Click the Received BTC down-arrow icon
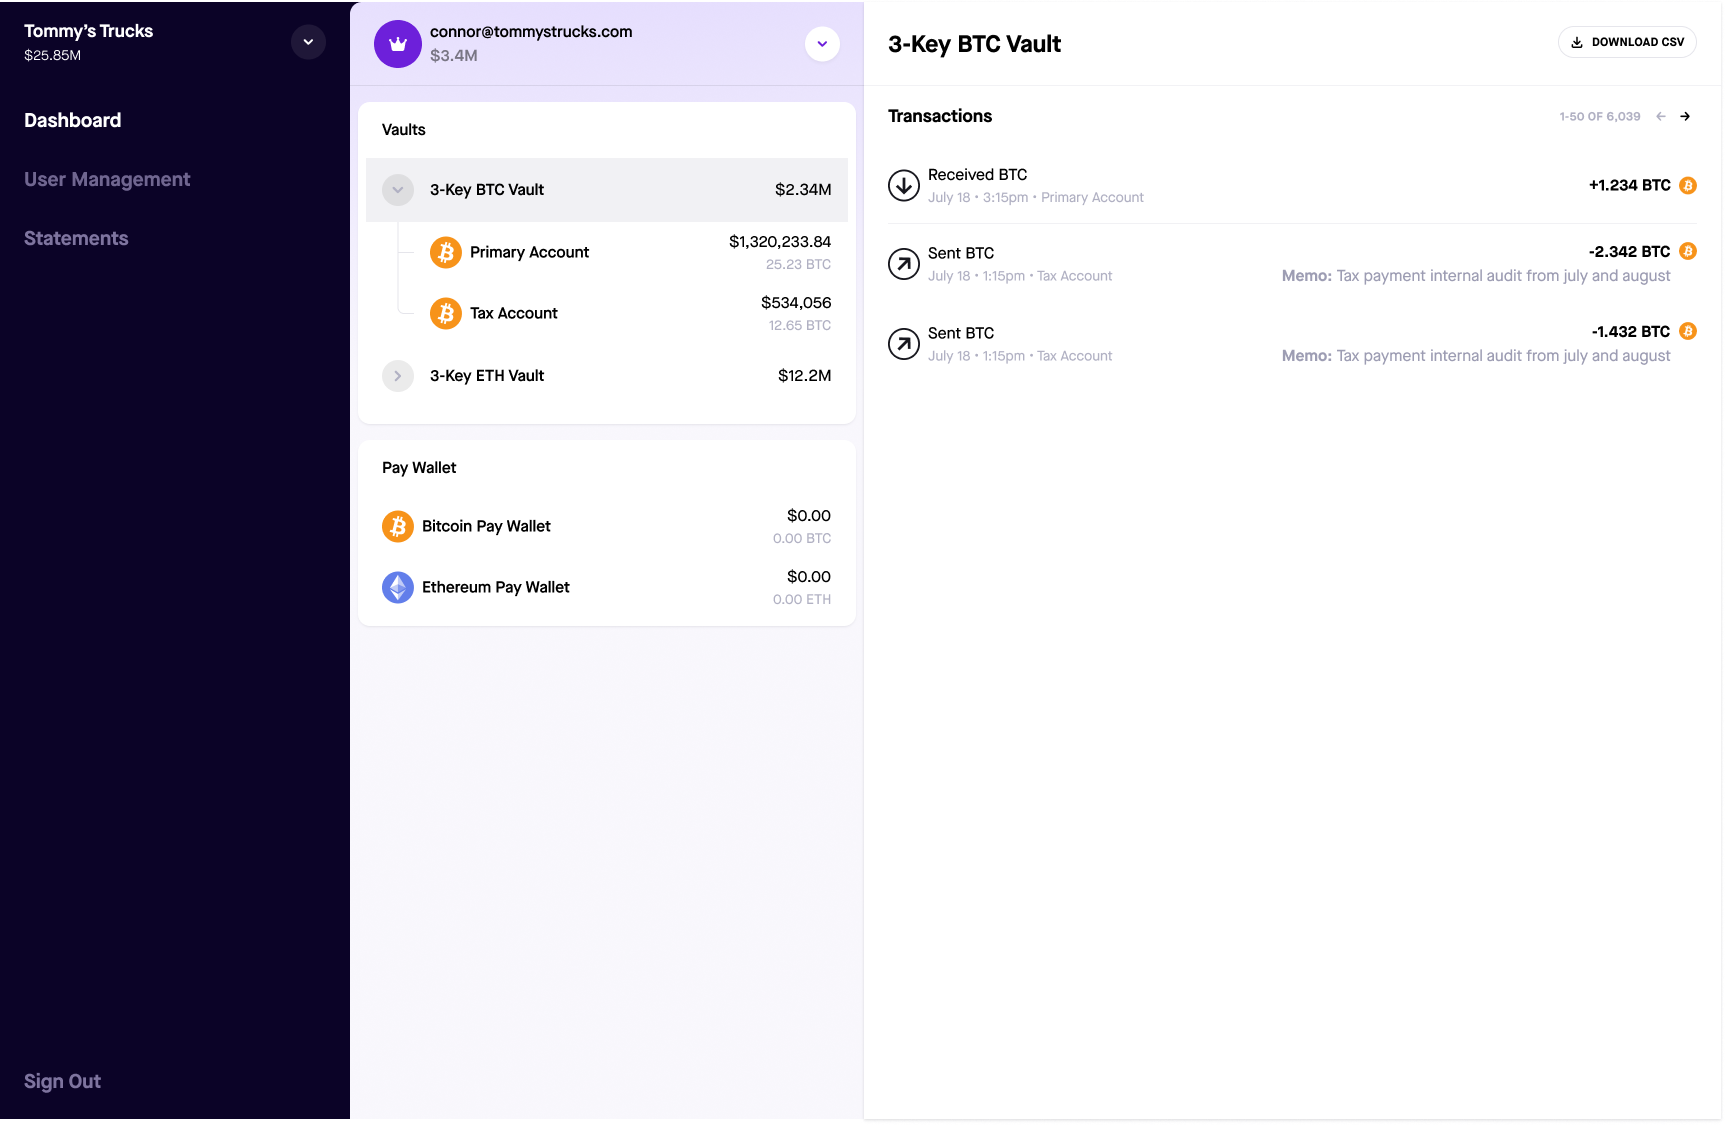This screenshot has height=1125, width=1725. (904, 185)
